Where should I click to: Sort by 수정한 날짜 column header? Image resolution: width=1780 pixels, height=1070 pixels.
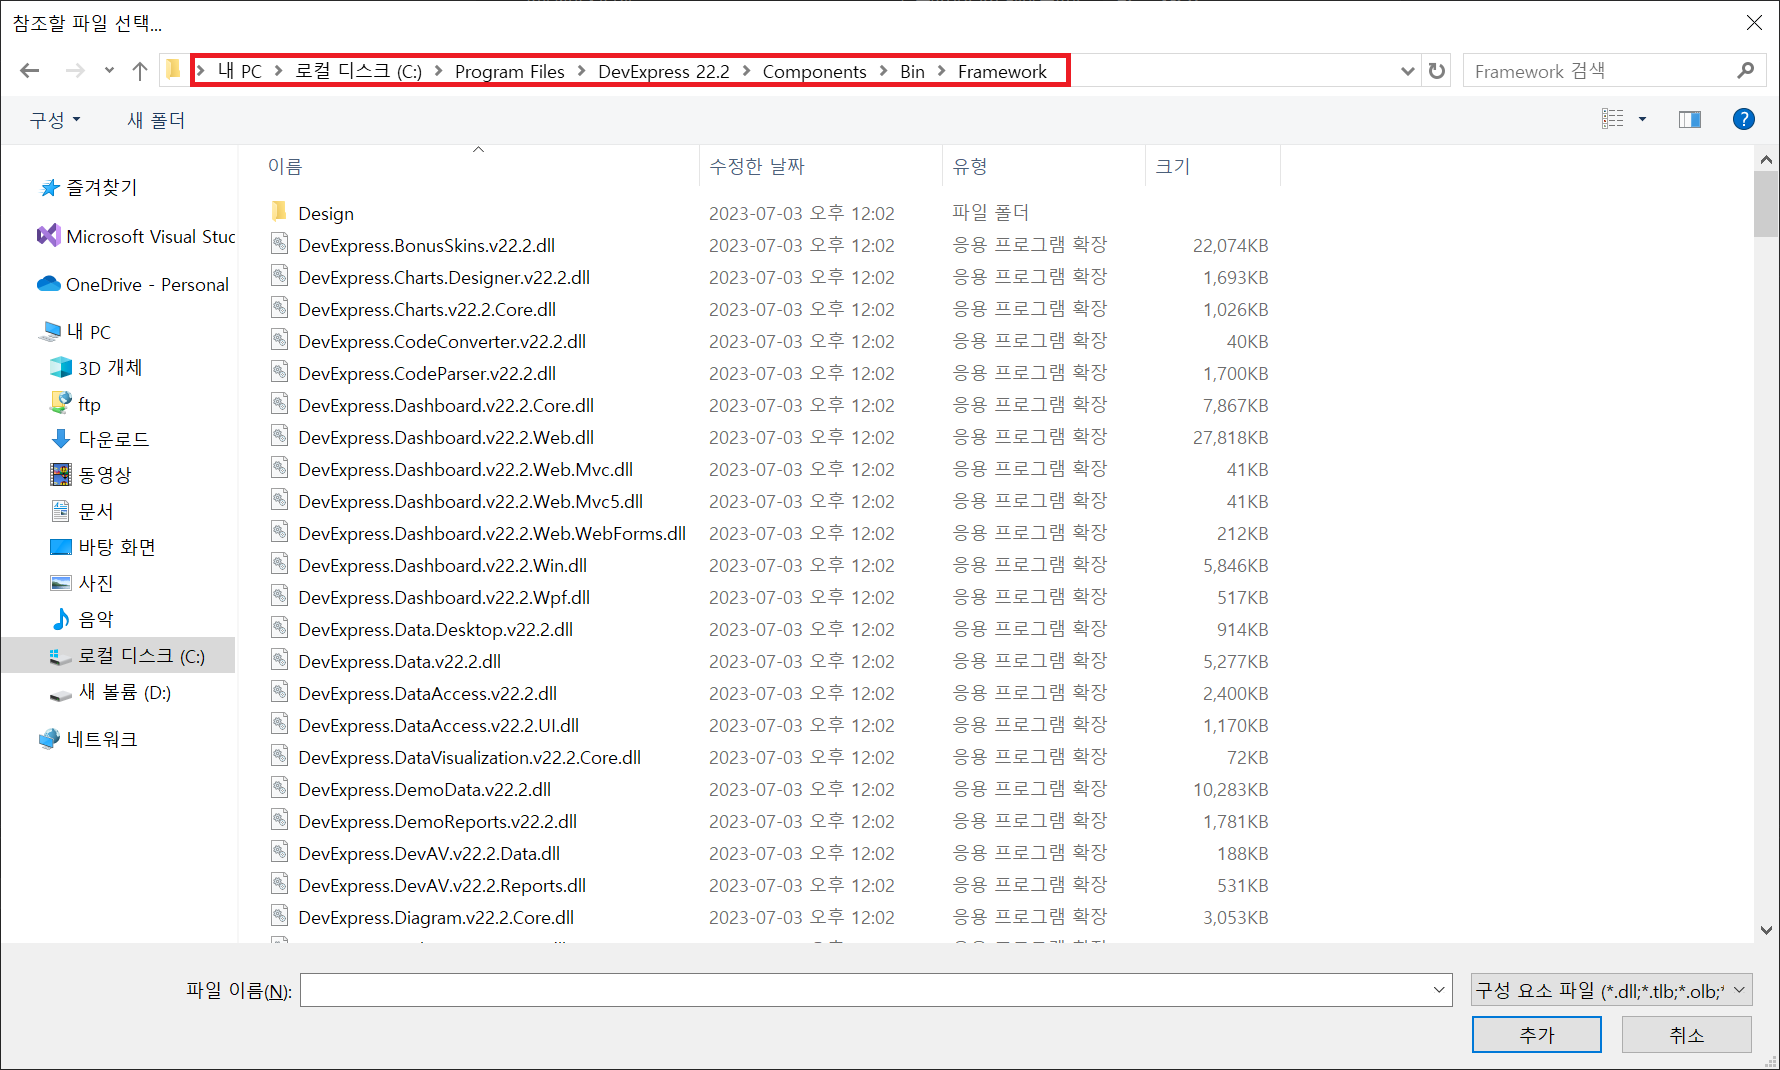pos(820,166)
